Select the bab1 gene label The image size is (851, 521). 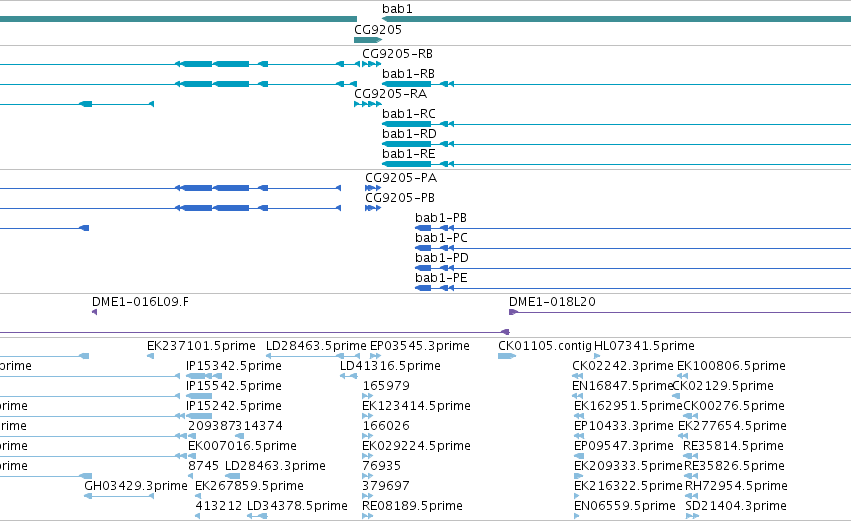(397, 9)
